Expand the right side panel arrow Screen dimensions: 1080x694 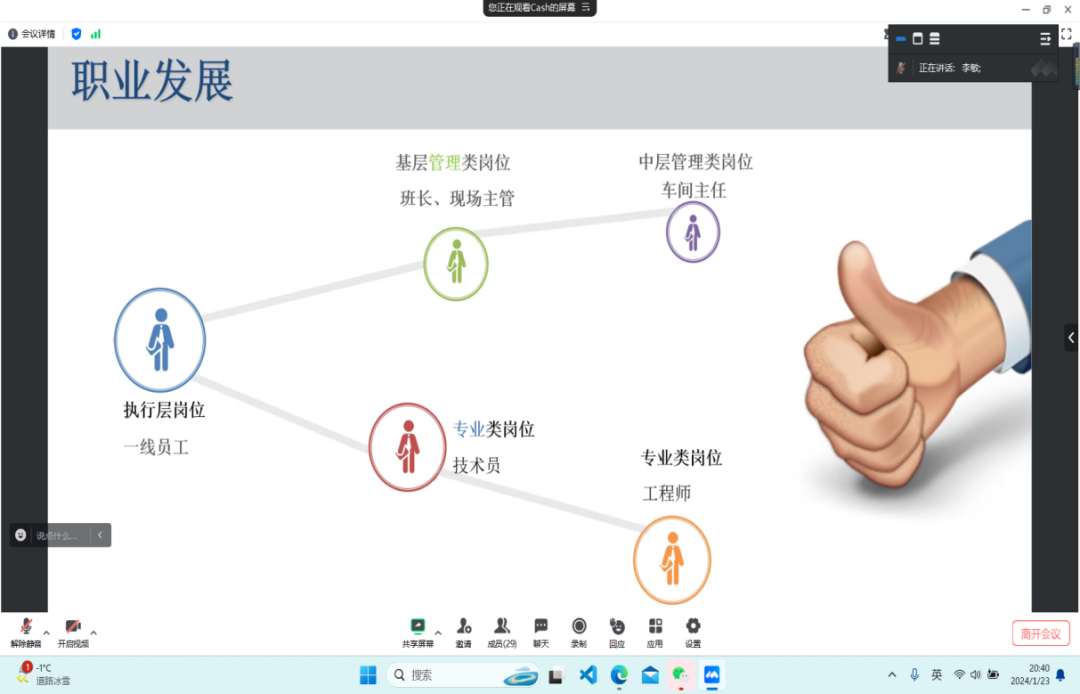1071,338
